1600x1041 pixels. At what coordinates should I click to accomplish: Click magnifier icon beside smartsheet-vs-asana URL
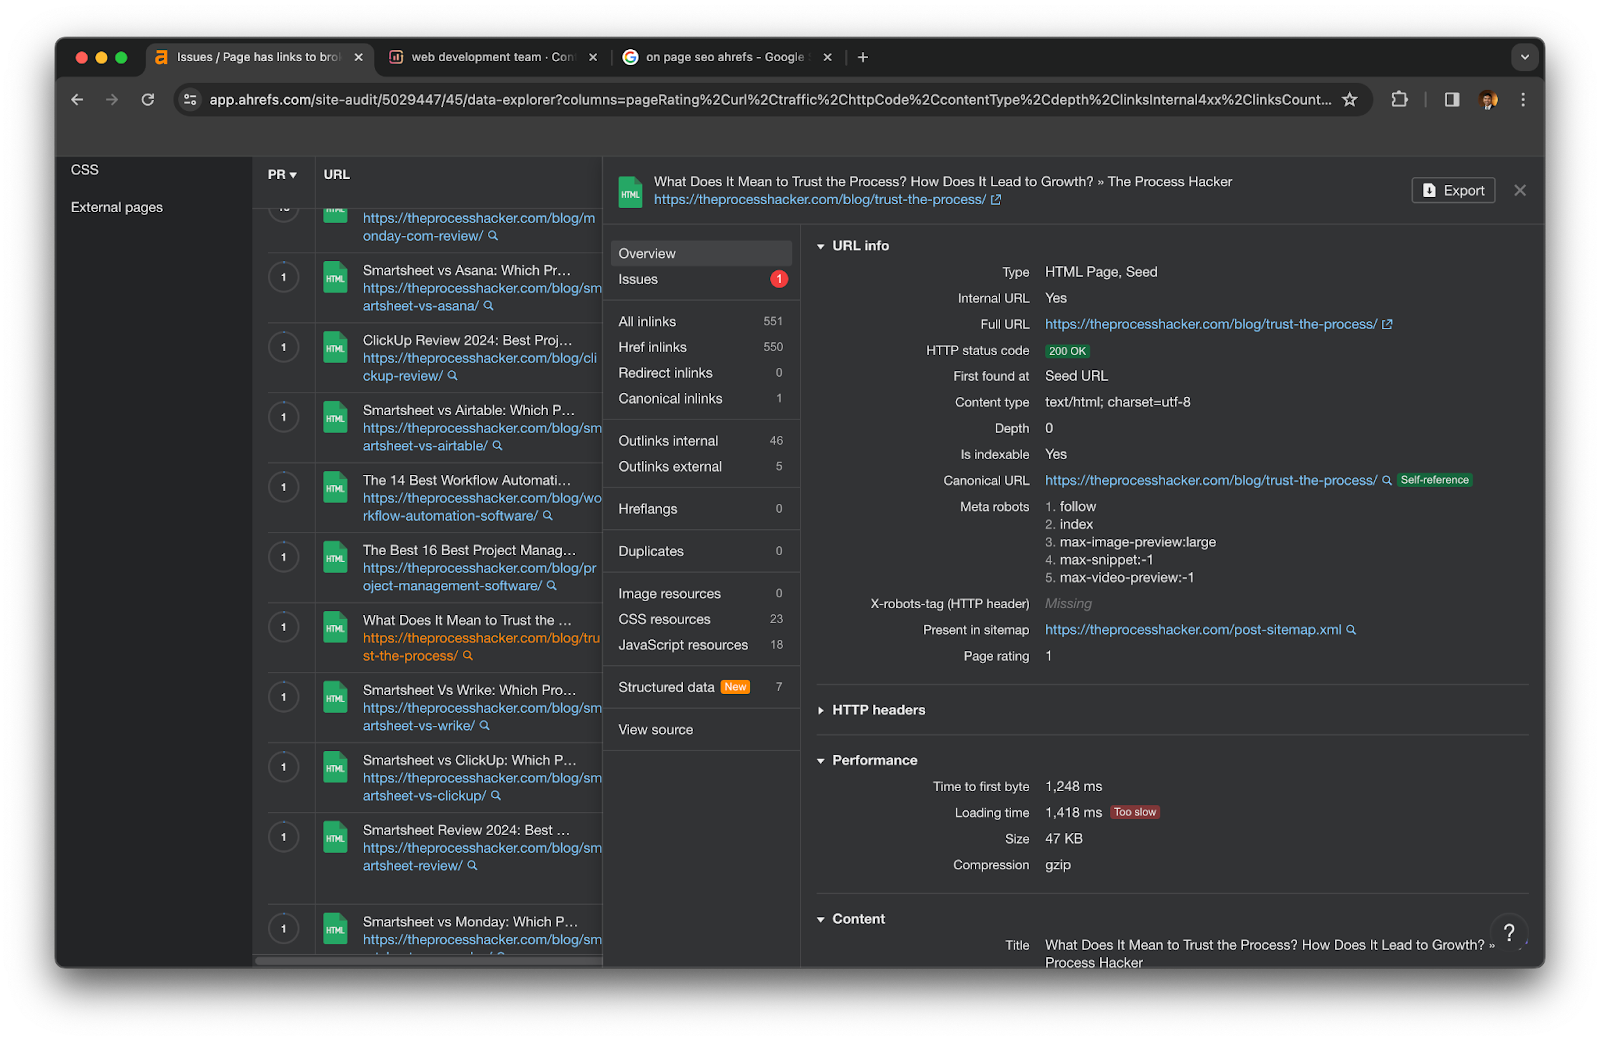pyautogui.click(x=489, y=306)
